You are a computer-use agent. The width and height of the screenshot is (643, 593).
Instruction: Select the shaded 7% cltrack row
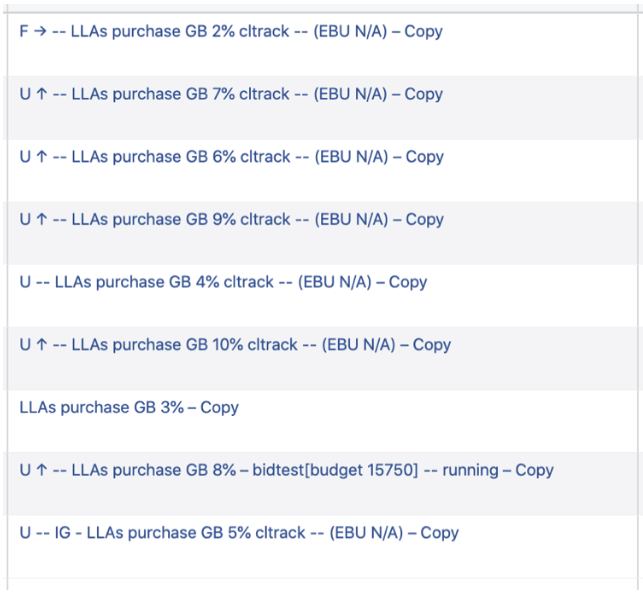point(231,94)
